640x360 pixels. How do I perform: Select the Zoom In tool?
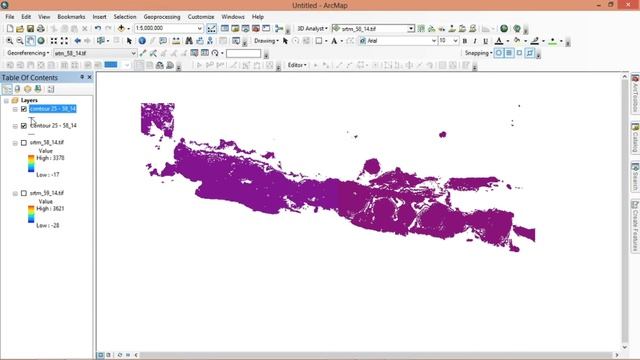[9, 41]
